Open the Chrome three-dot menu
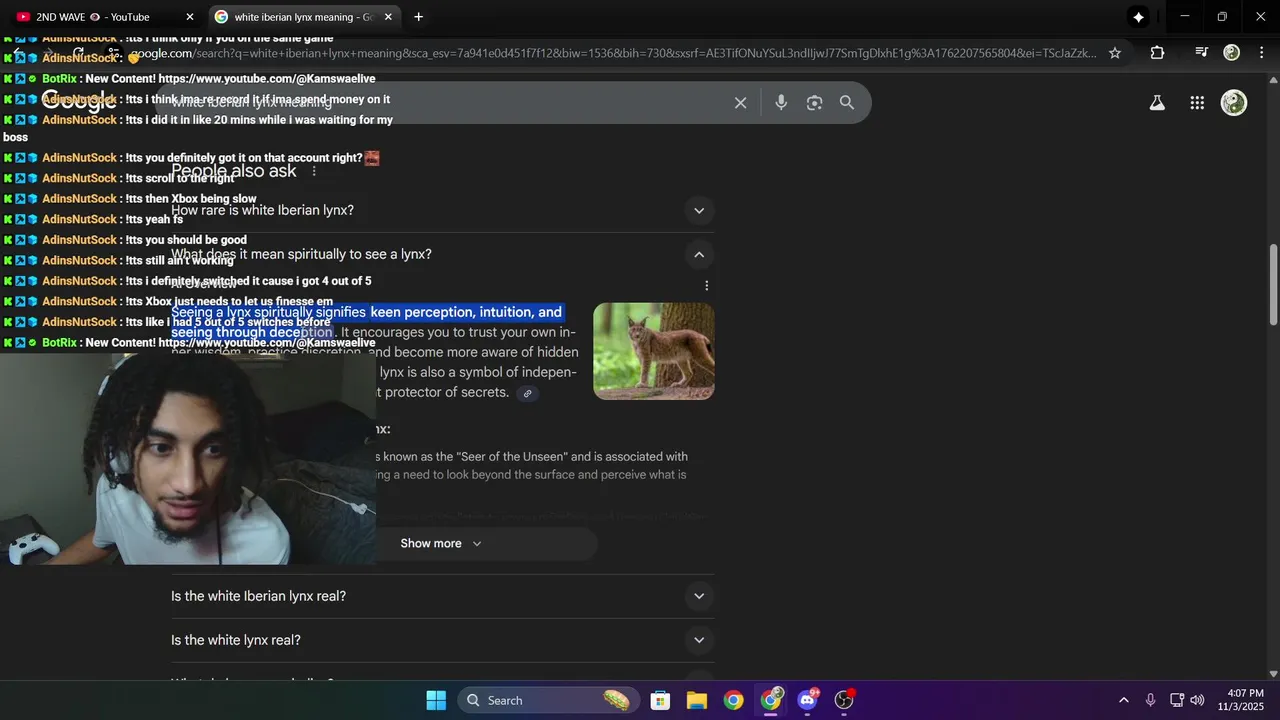1280x720 pixels. tap(1261, 53)
